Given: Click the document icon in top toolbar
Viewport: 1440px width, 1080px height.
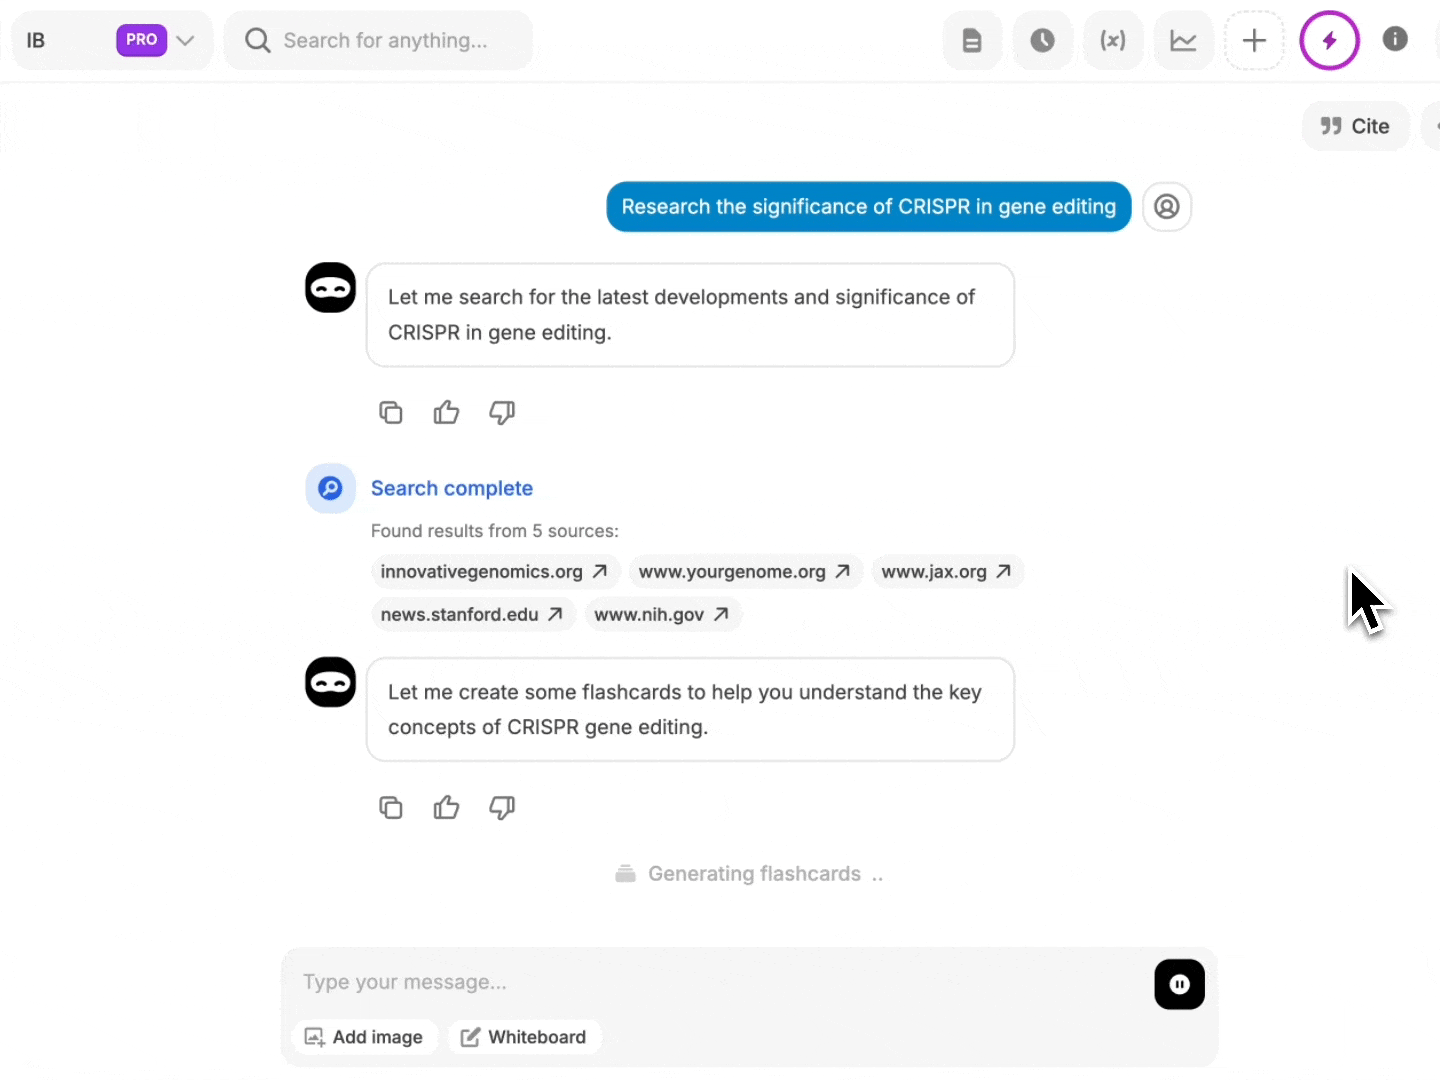Looking at the screenshot, I should click(972, 41).
